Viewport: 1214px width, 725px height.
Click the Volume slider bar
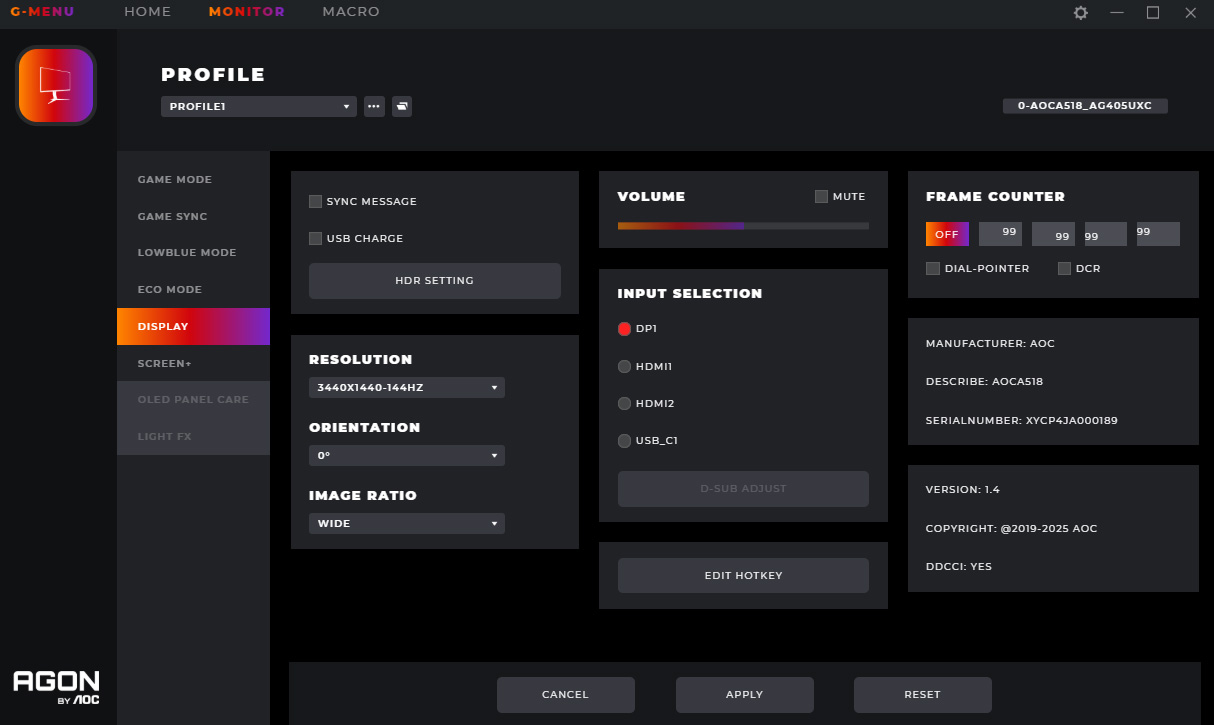[742, 226]
